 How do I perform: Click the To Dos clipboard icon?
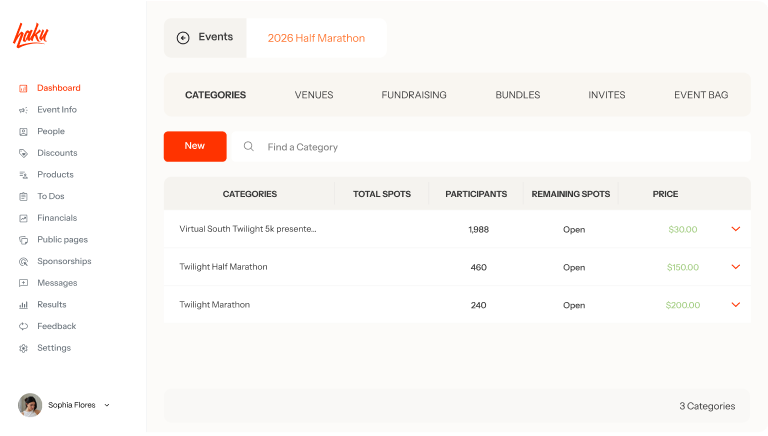coord(23,196)
